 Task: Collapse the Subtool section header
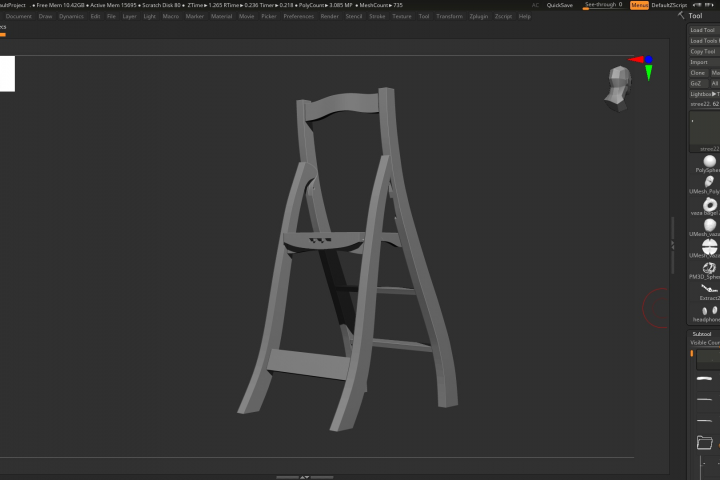click(702, 334)
